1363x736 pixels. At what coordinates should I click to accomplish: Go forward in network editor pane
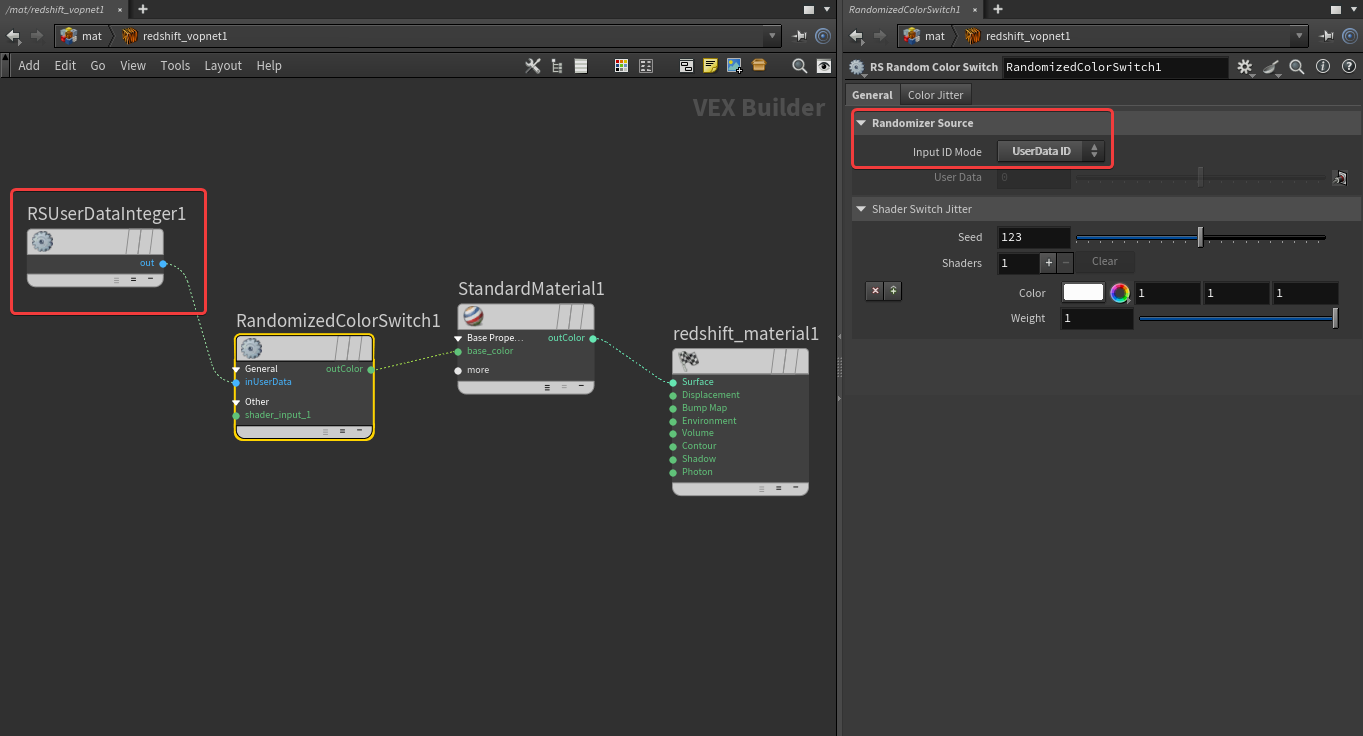click(x=37, y=36)
